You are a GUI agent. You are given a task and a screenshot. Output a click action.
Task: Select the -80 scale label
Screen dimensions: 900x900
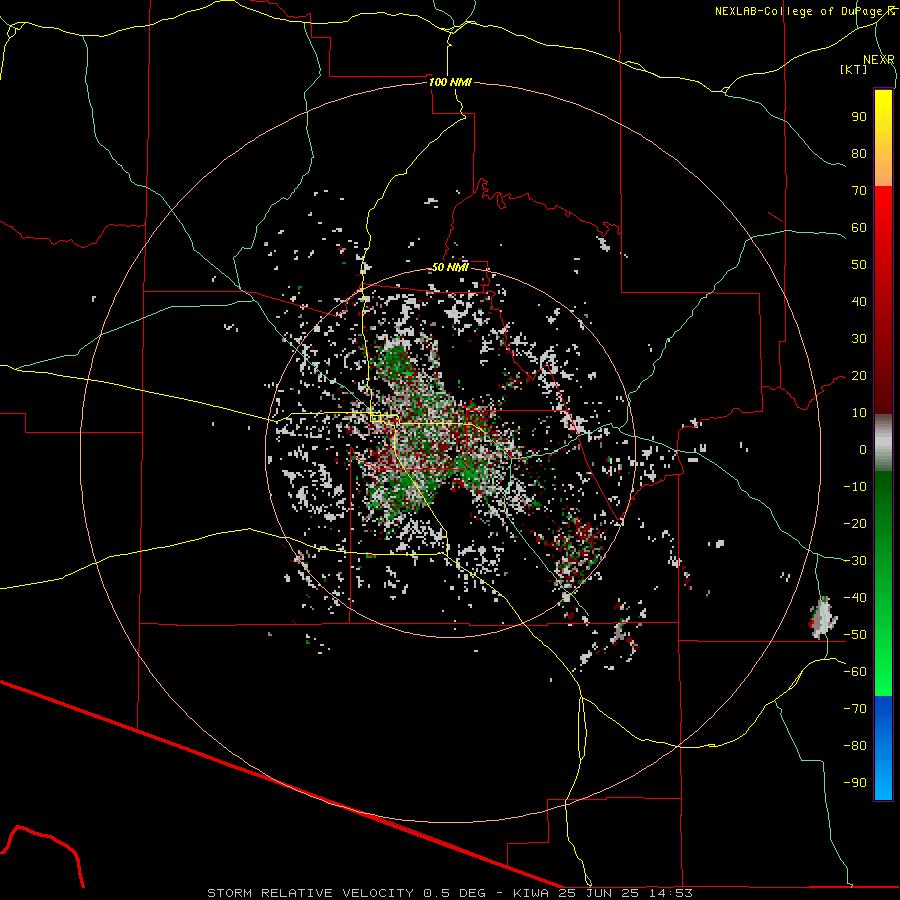tap(855, 746)
